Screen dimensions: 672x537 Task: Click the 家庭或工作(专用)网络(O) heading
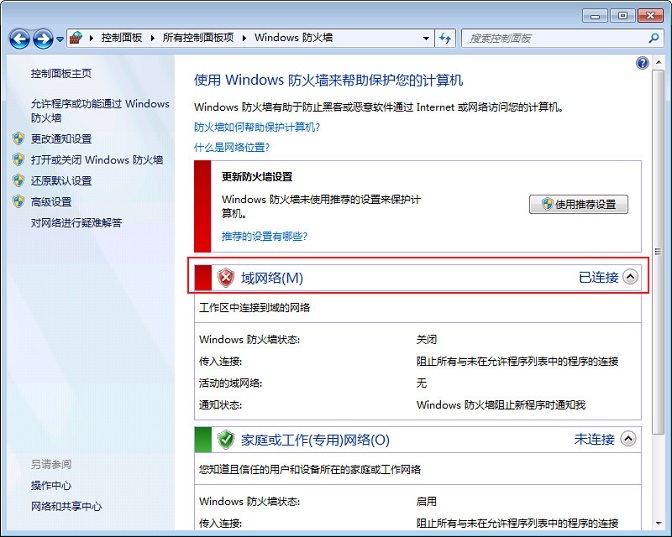[x=315, y=440]
